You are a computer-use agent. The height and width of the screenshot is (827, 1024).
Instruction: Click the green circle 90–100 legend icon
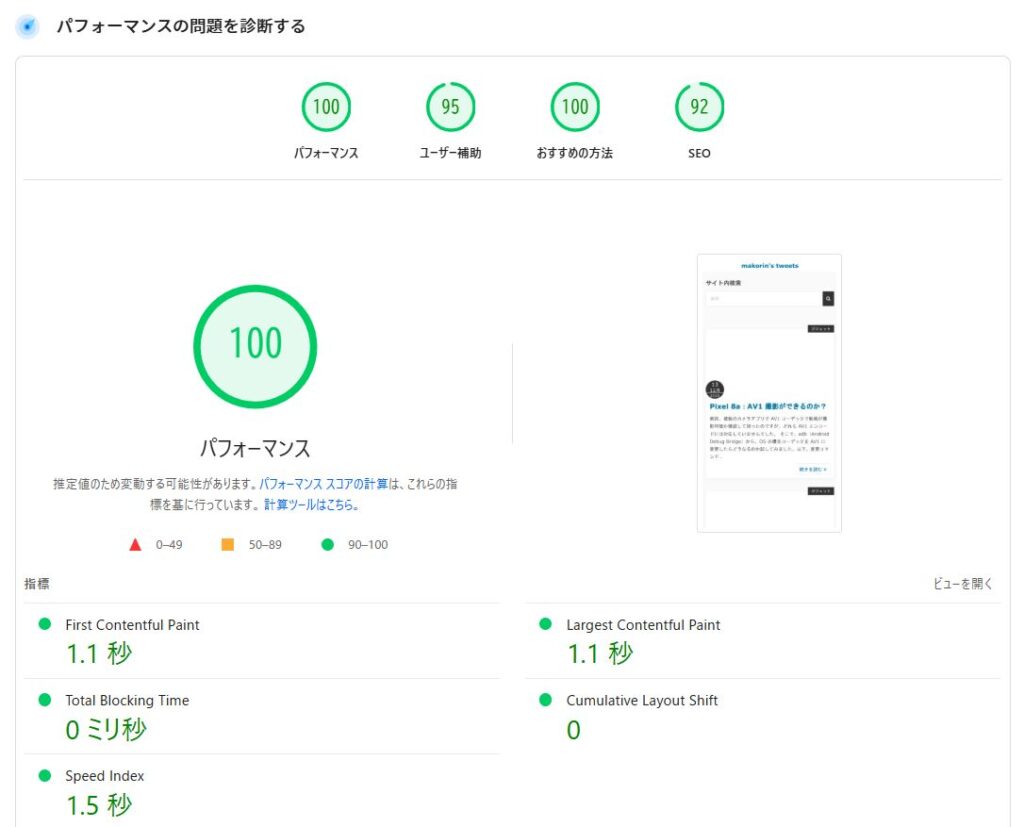pyautogui.click(x=327, y=545)
